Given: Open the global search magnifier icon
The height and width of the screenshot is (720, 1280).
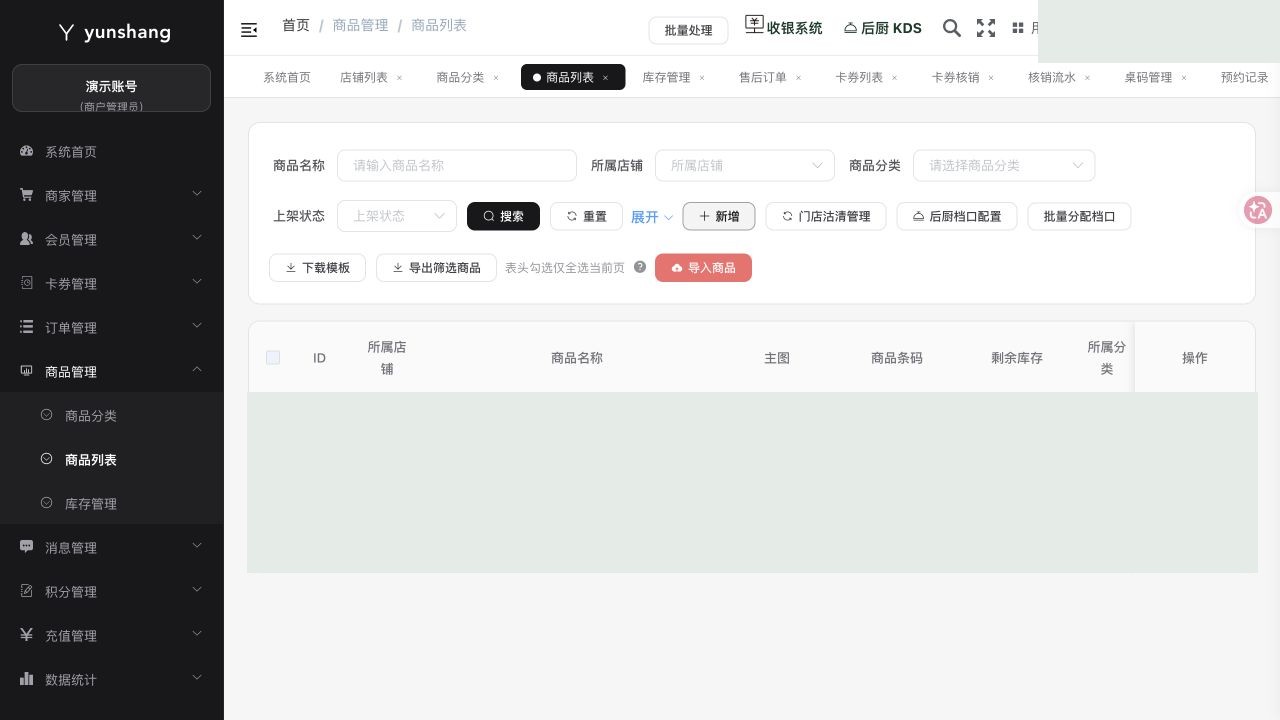Looking at the screenshot, I should coord(952,28).
